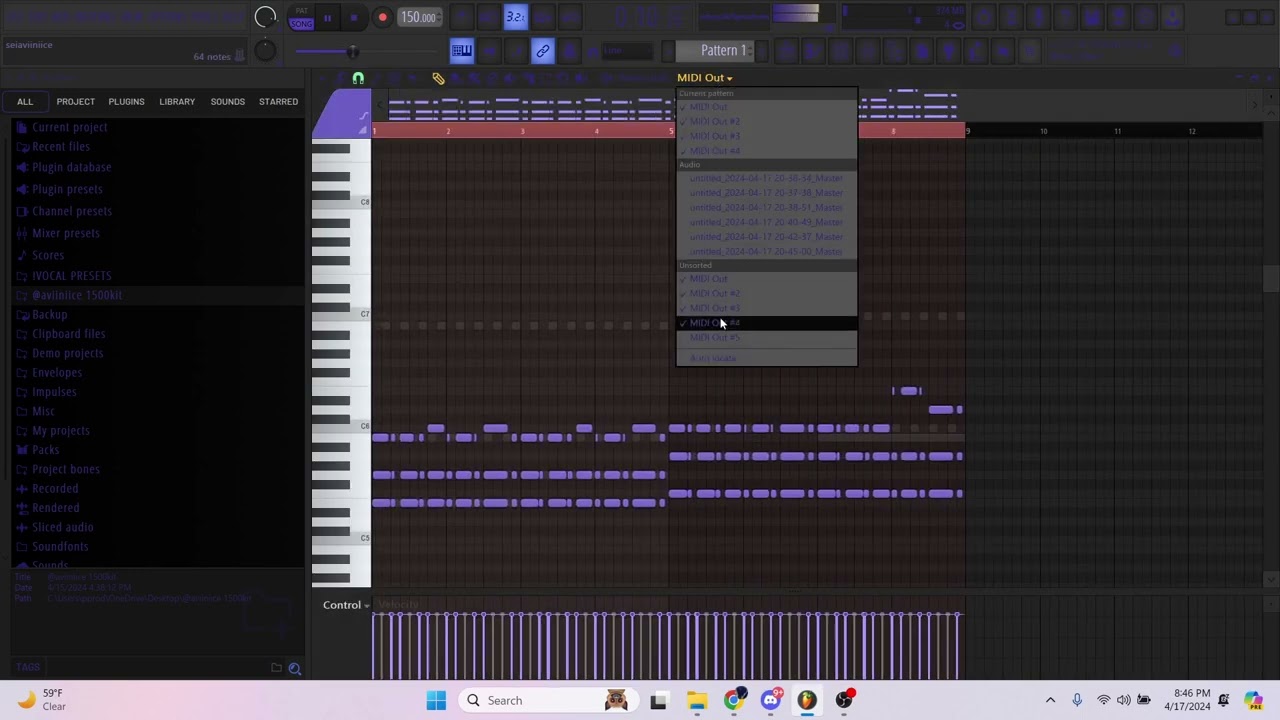Toggle the green magnet snap icon

(358, 78)
